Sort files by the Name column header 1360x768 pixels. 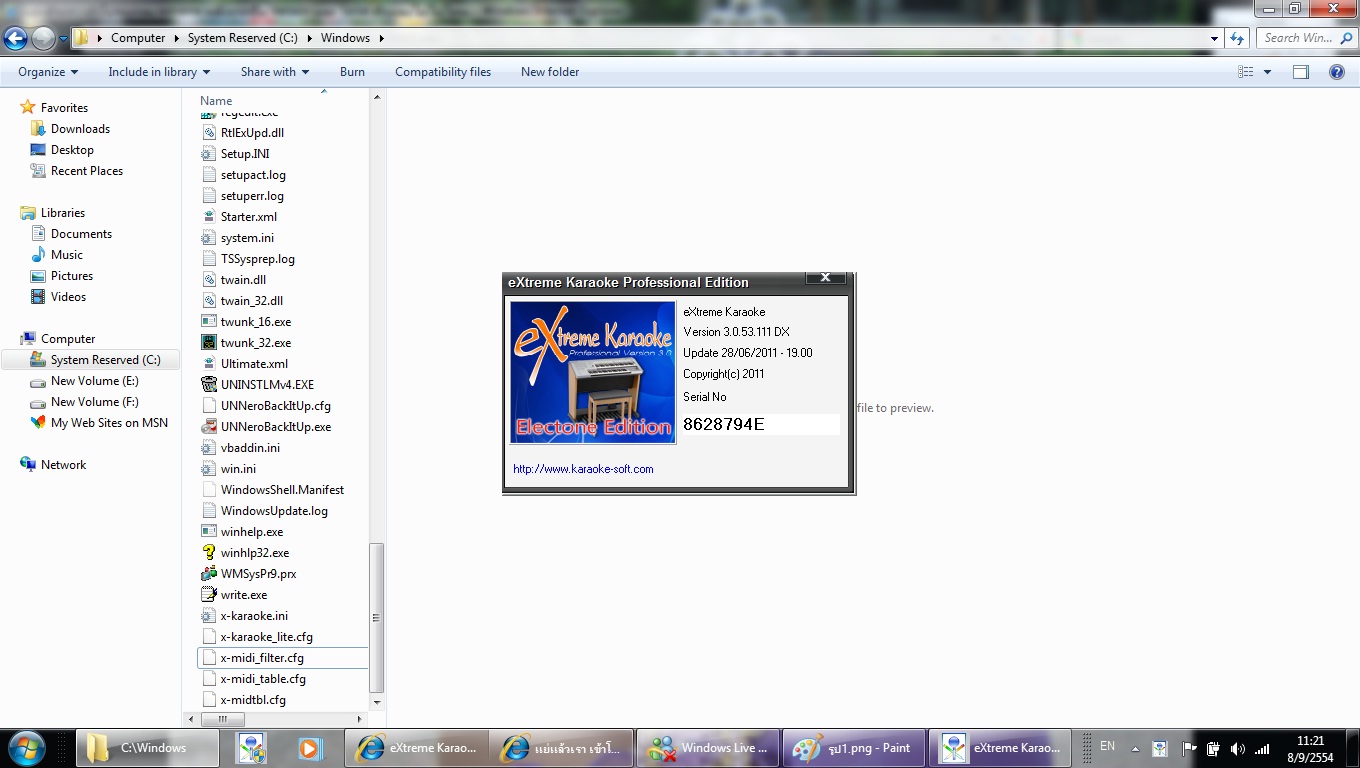coord(216,101)
